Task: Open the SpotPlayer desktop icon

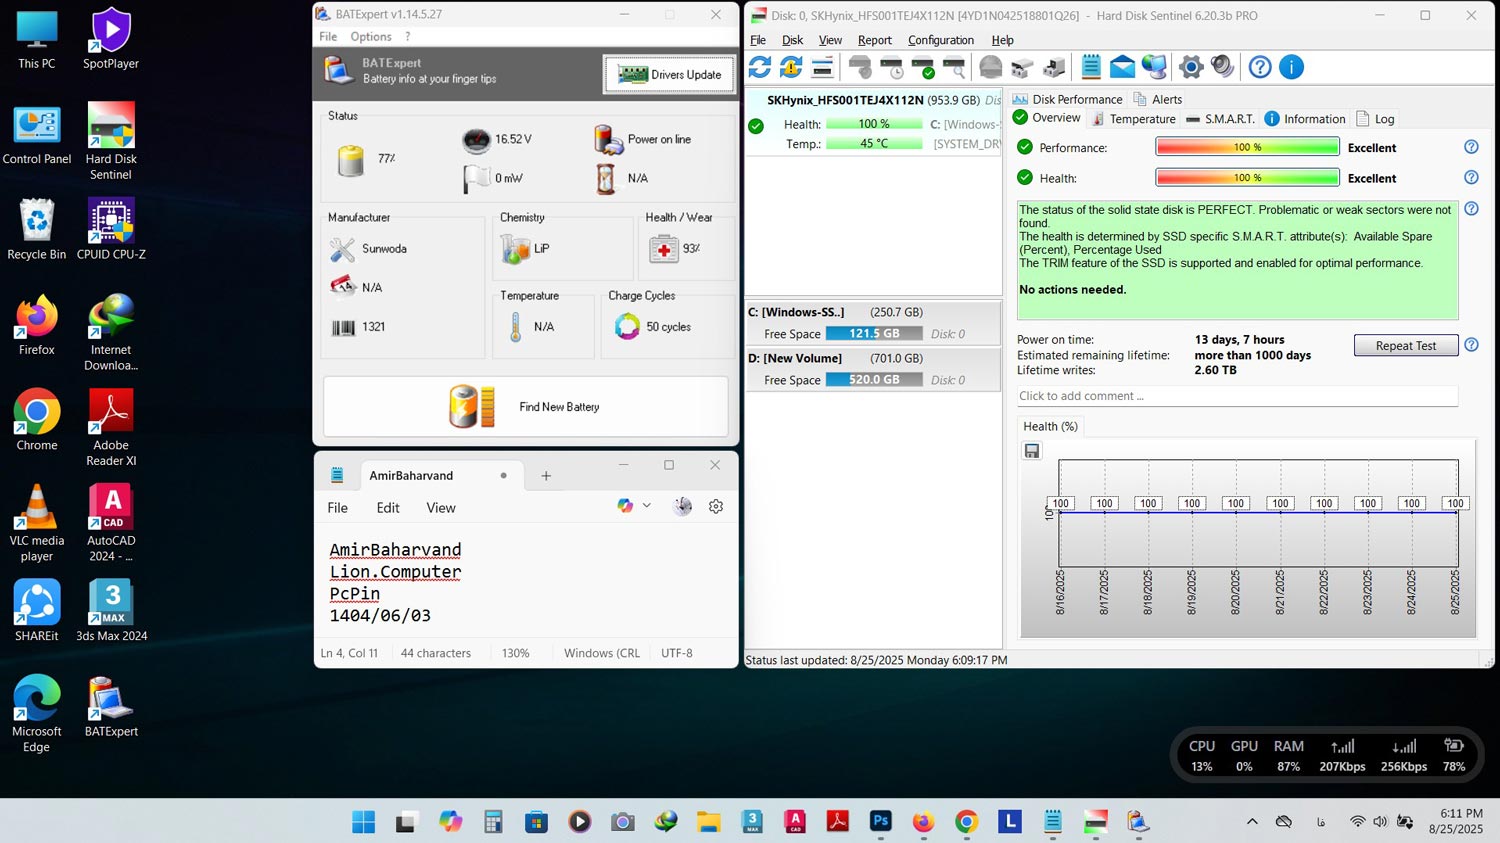Action: [x=111, y=40]
